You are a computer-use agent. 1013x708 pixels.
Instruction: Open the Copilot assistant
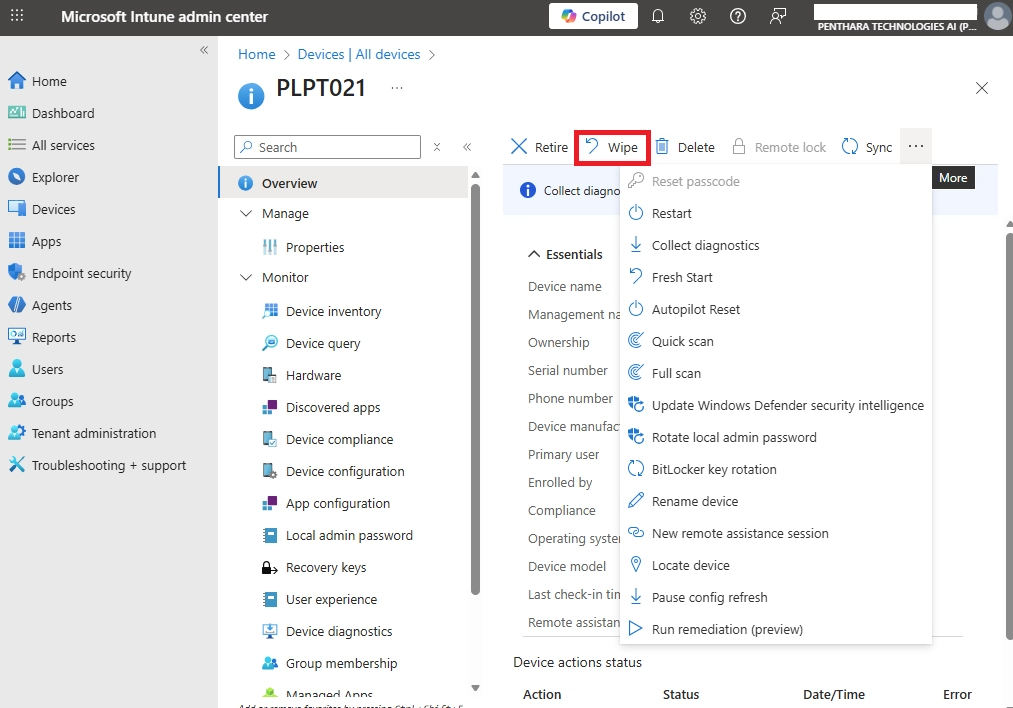click(x=593, y=17)
